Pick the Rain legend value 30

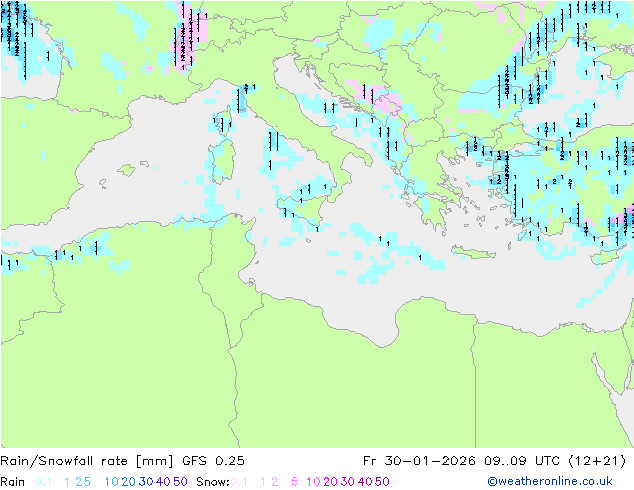[146, 482]
